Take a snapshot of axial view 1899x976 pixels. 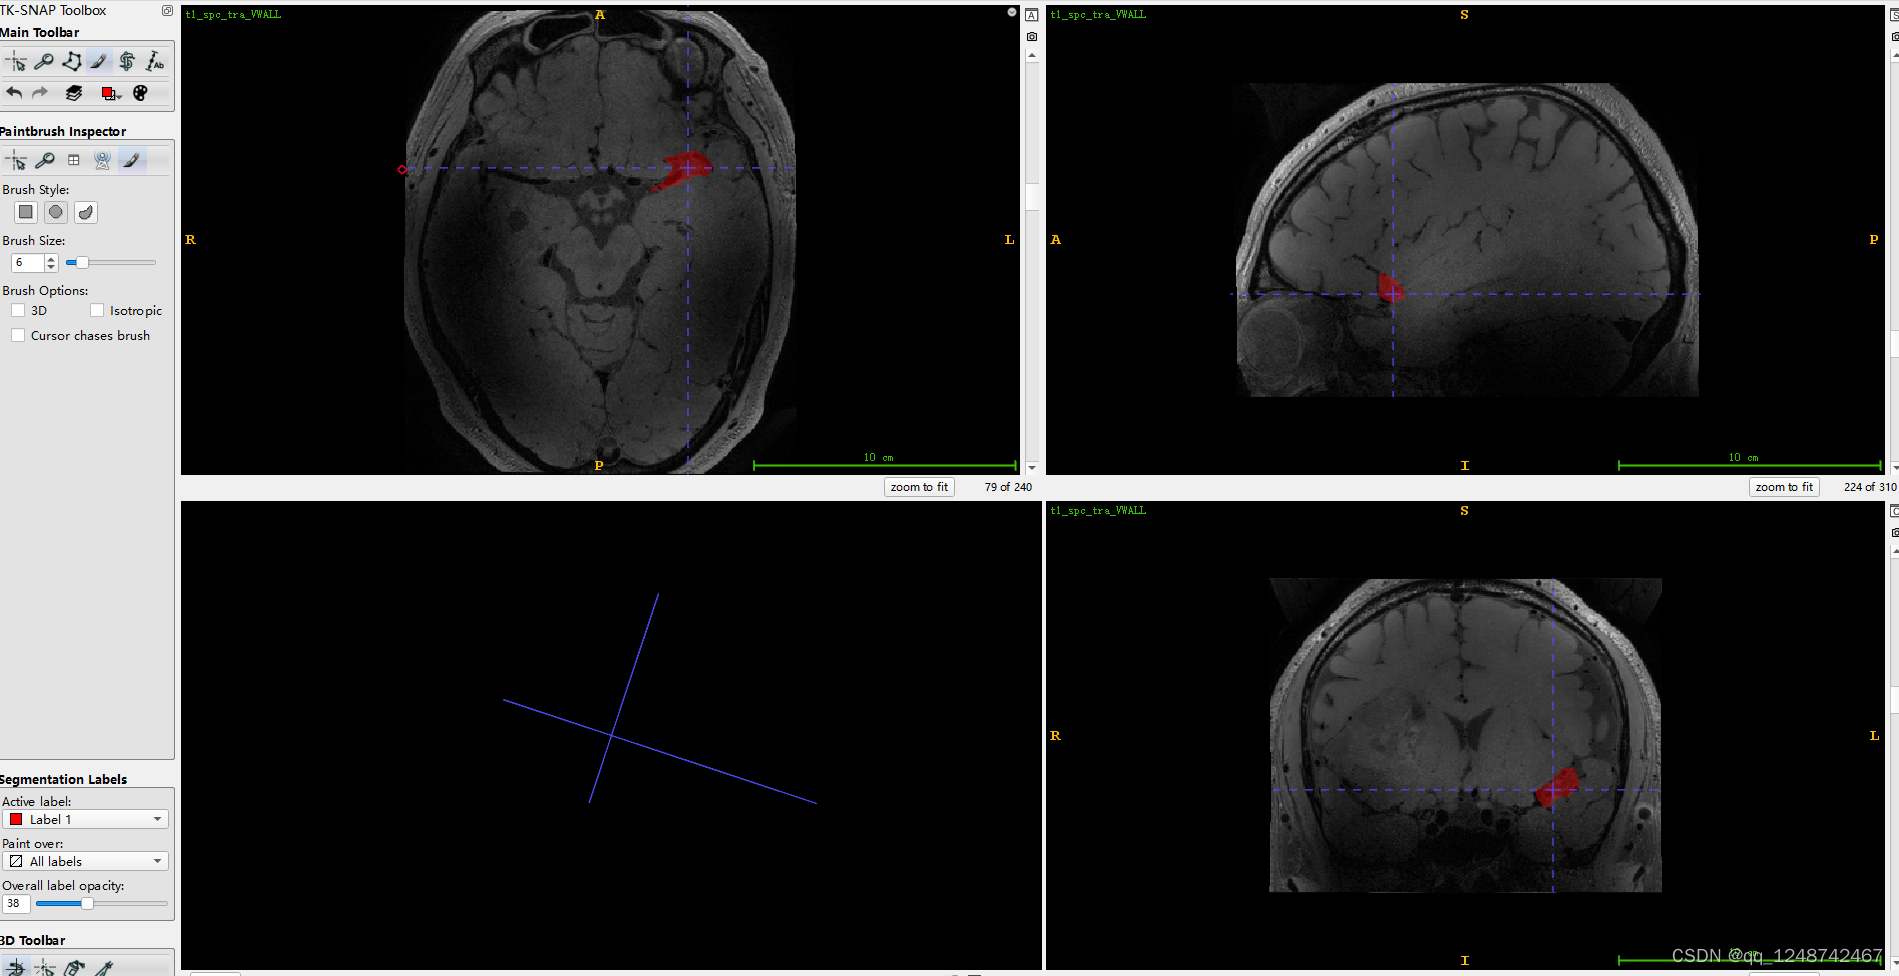click(1032, 36)
